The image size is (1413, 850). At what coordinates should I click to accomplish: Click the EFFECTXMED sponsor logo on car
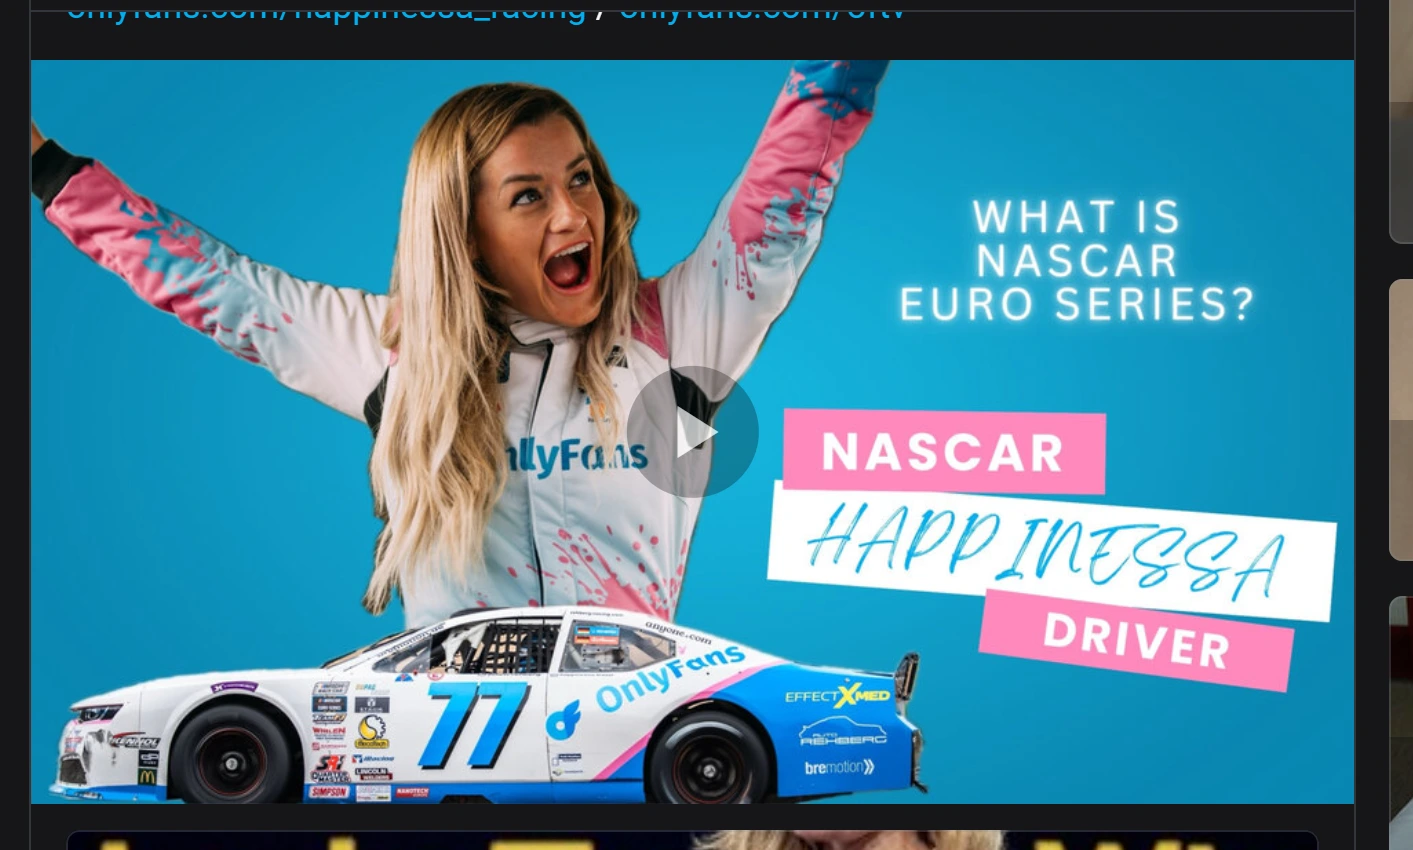(x=838, y=694)
